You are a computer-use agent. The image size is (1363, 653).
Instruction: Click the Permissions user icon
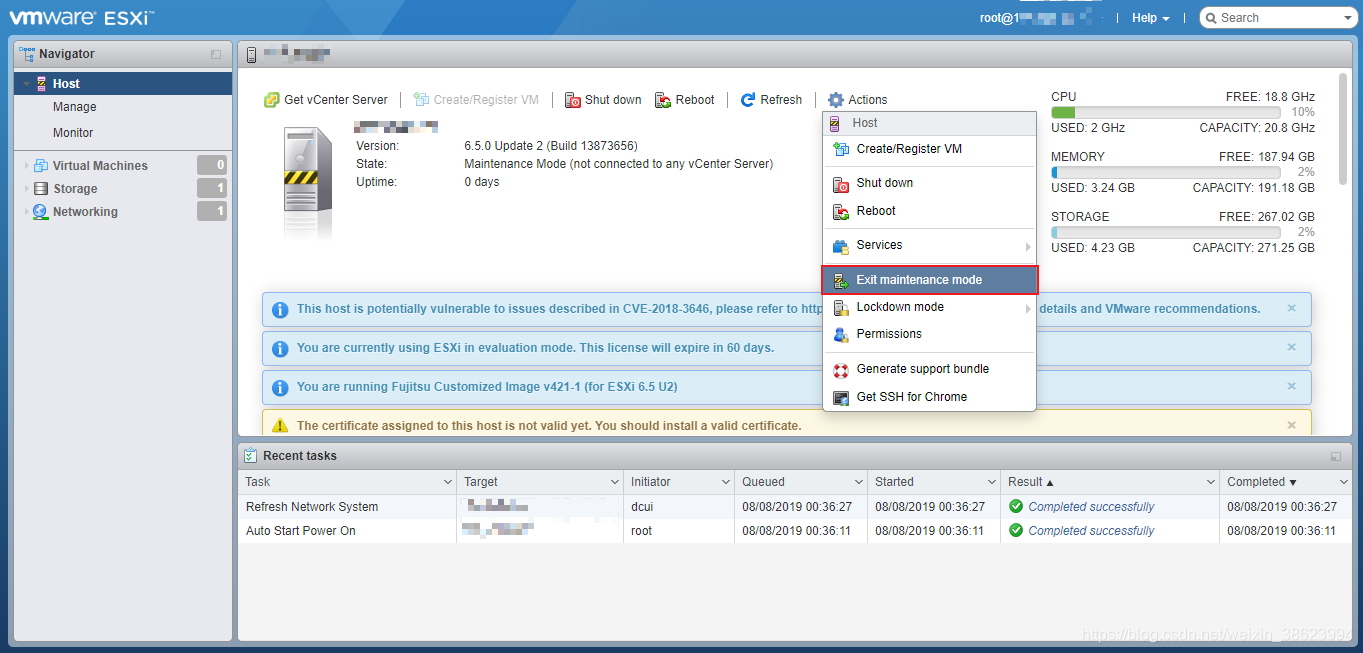[841, 335]
